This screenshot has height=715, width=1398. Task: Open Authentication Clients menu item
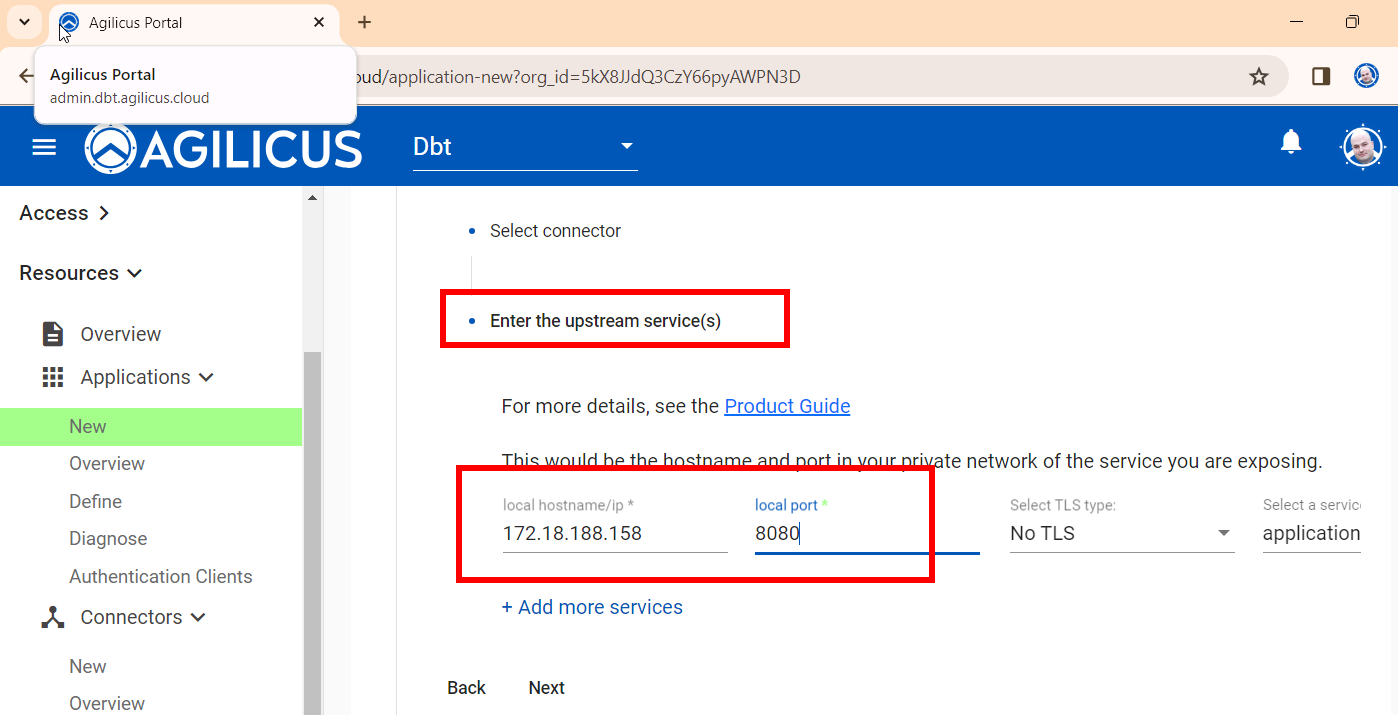point(160,577)
